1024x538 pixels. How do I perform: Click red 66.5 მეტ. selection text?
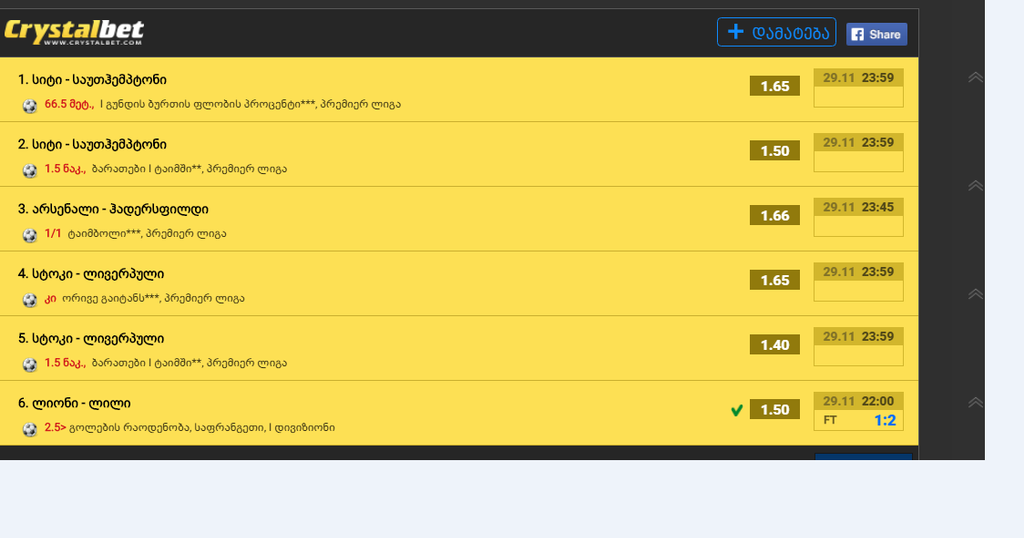[x=69, y=104]
